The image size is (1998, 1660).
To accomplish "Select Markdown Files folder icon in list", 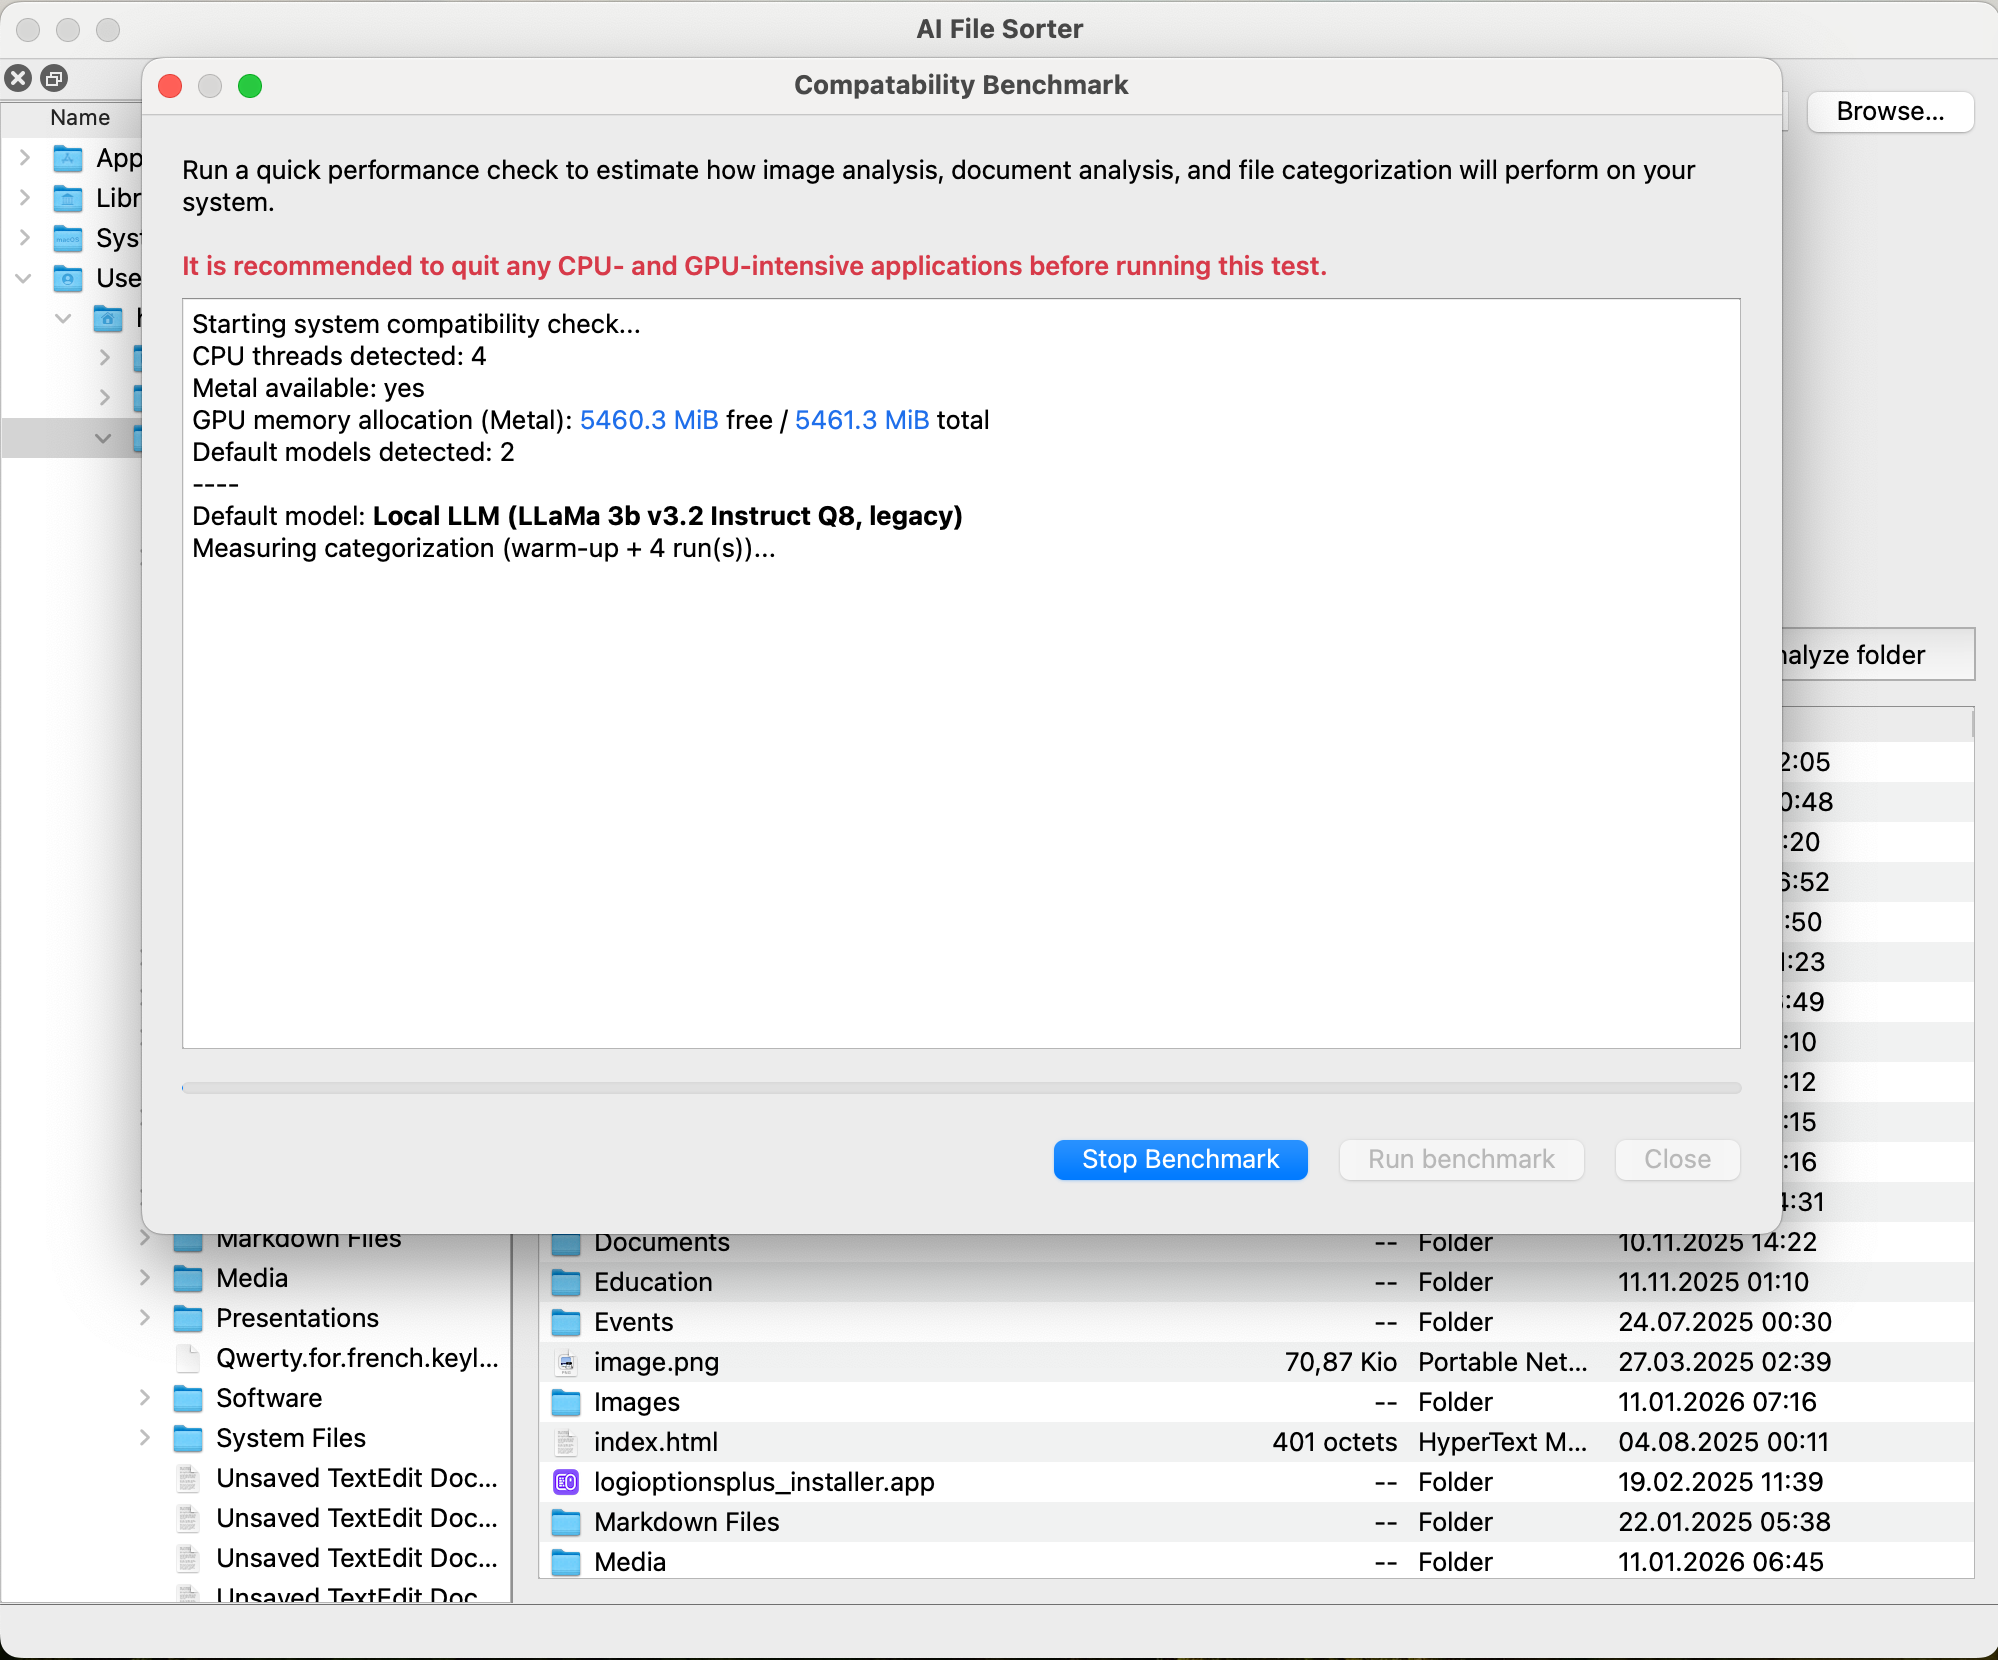I will click(x=566, y=1522).
